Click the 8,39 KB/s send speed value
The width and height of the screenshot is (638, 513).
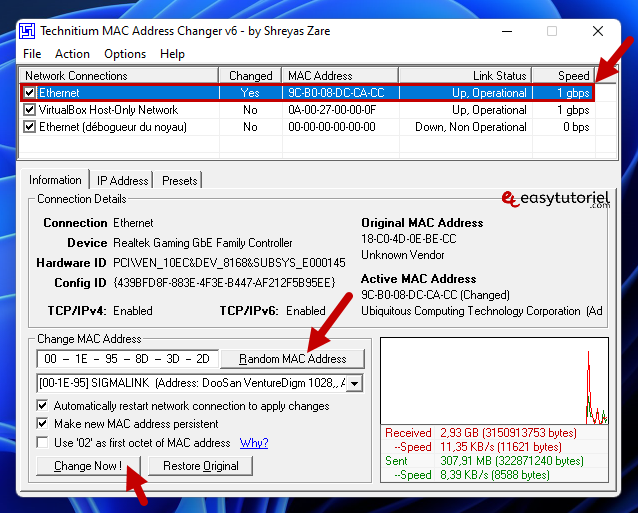(x=495, y=475)
